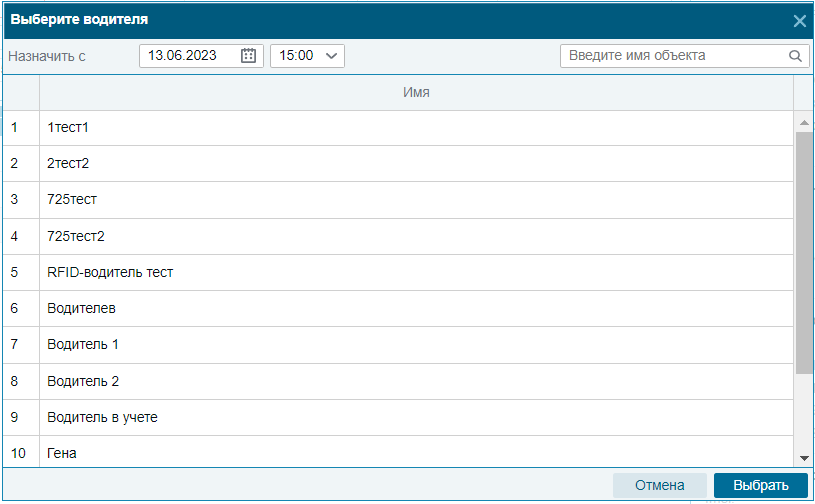Open the calendar date picker icon

248,56
